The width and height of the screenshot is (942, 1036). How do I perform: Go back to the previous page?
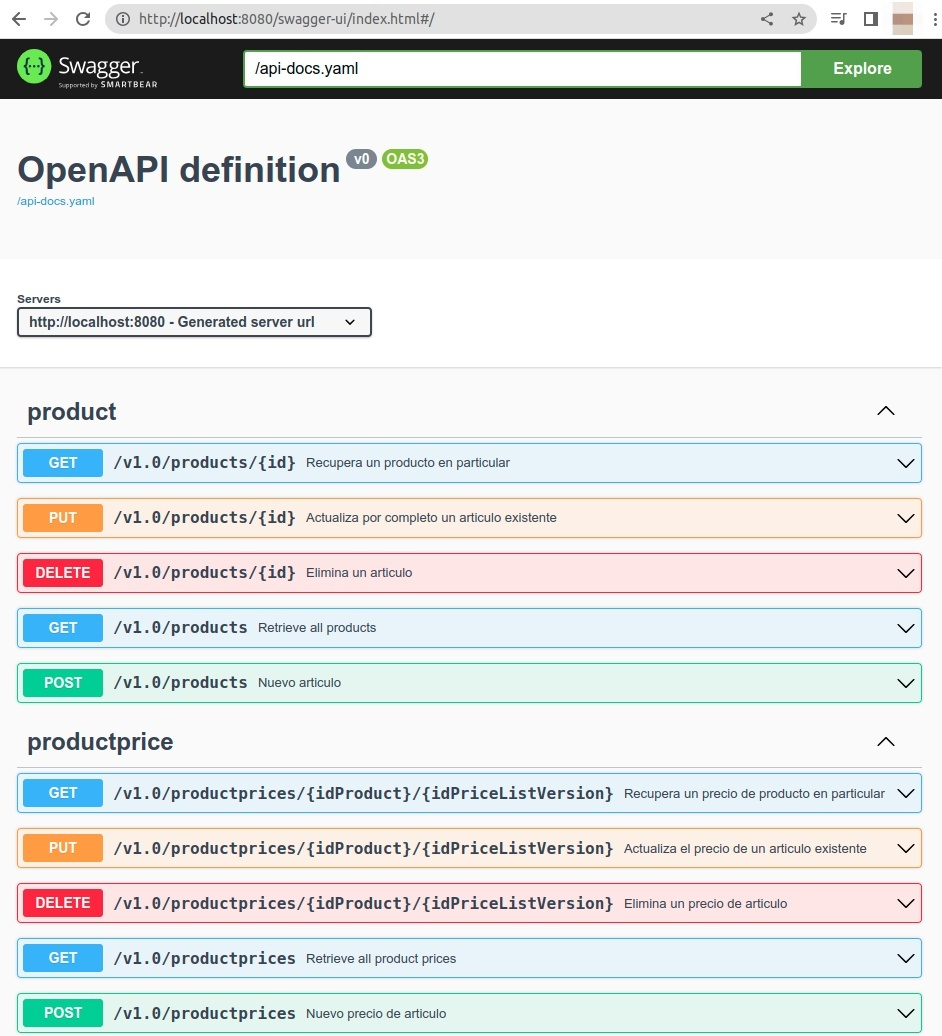pyautogui.click(x=18, y=19)
